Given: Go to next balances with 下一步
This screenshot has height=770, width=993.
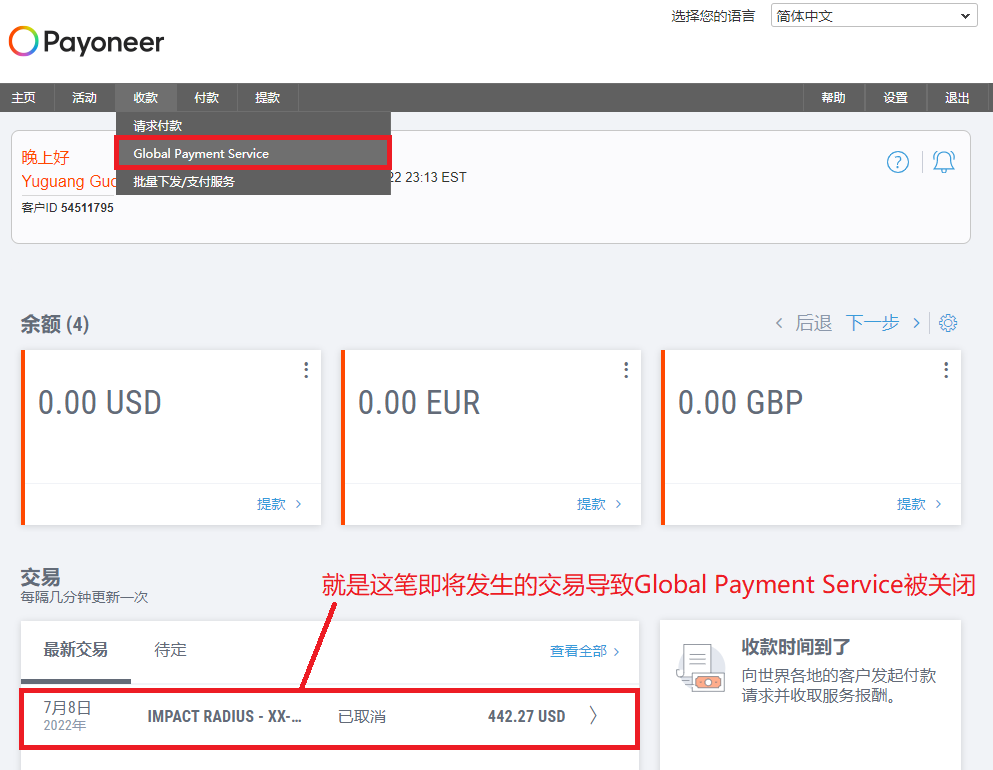Looking at the screenshot, I should (x=883, y=323).
